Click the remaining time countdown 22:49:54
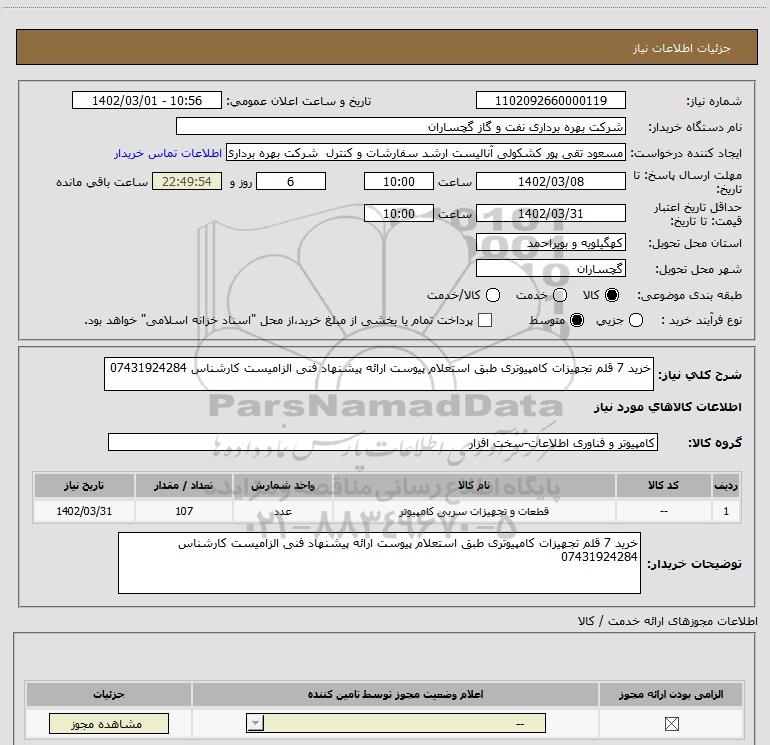Image resolution: width=770 pixels, height=745 pixels. [187, 181]
